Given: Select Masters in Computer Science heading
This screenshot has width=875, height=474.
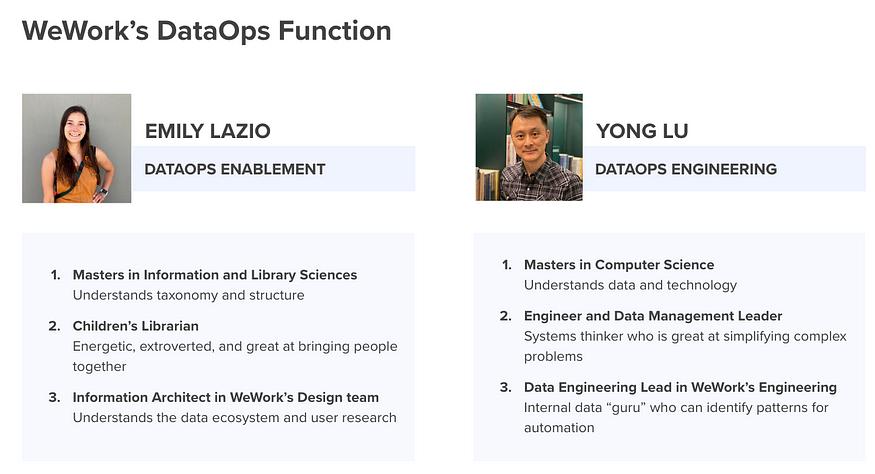Looking at the screenshot, I should click(619, 265).
